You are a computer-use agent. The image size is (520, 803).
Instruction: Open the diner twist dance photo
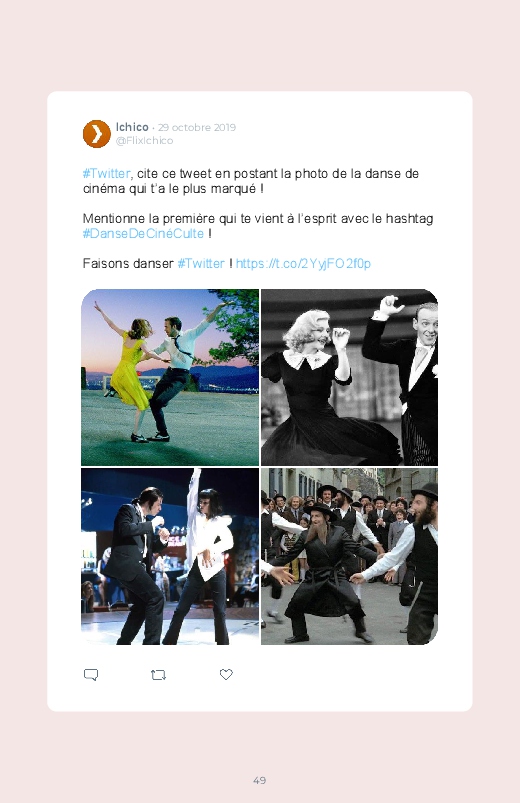[x=170, y=556]
